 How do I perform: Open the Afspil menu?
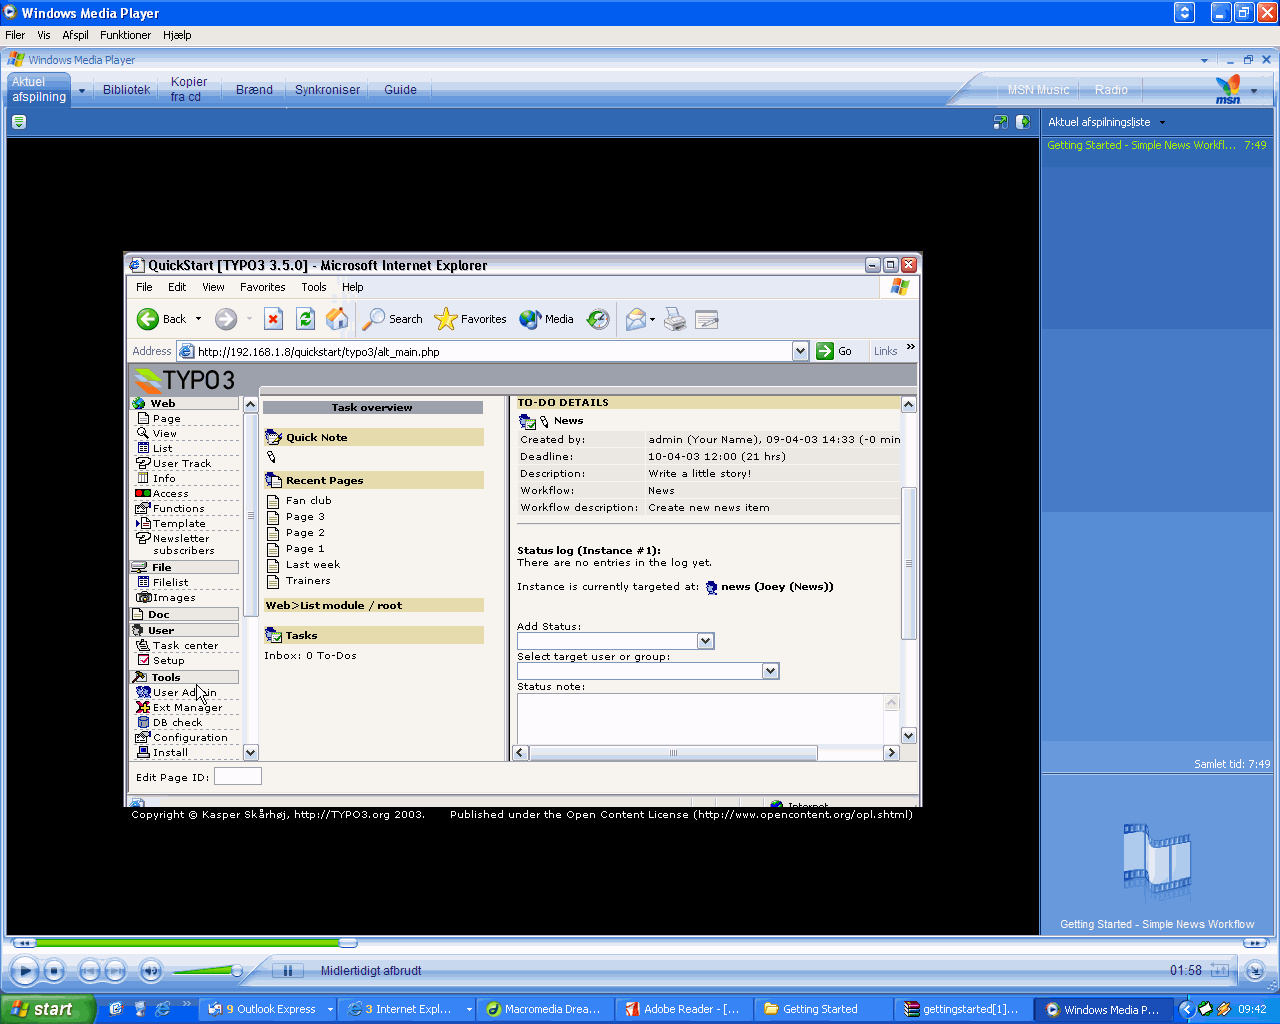[x=75, y=35]
